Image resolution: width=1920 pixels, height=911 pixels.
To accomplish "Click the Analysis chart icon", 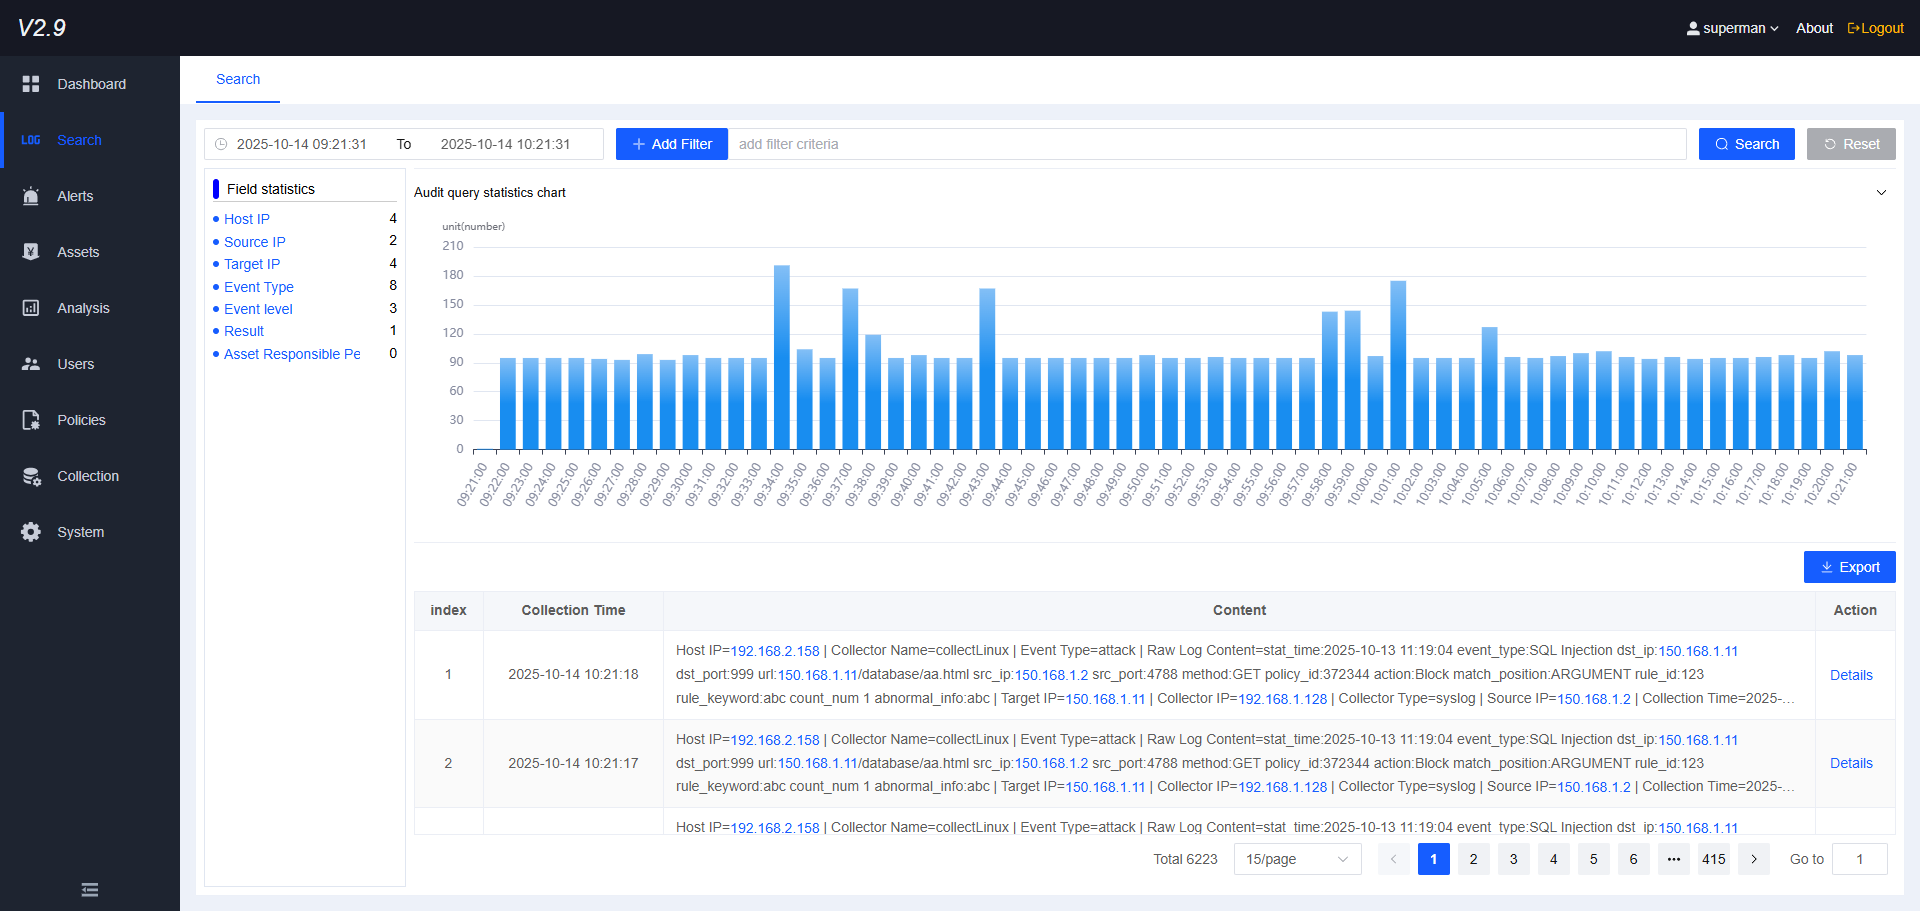I will [31, 308].
